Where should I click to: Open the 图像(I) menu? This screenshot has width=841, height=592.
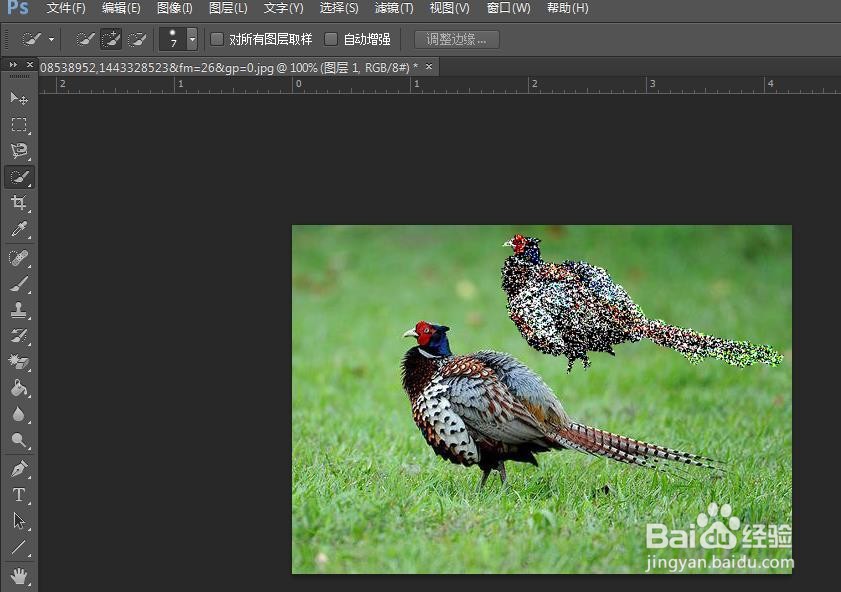175,8
